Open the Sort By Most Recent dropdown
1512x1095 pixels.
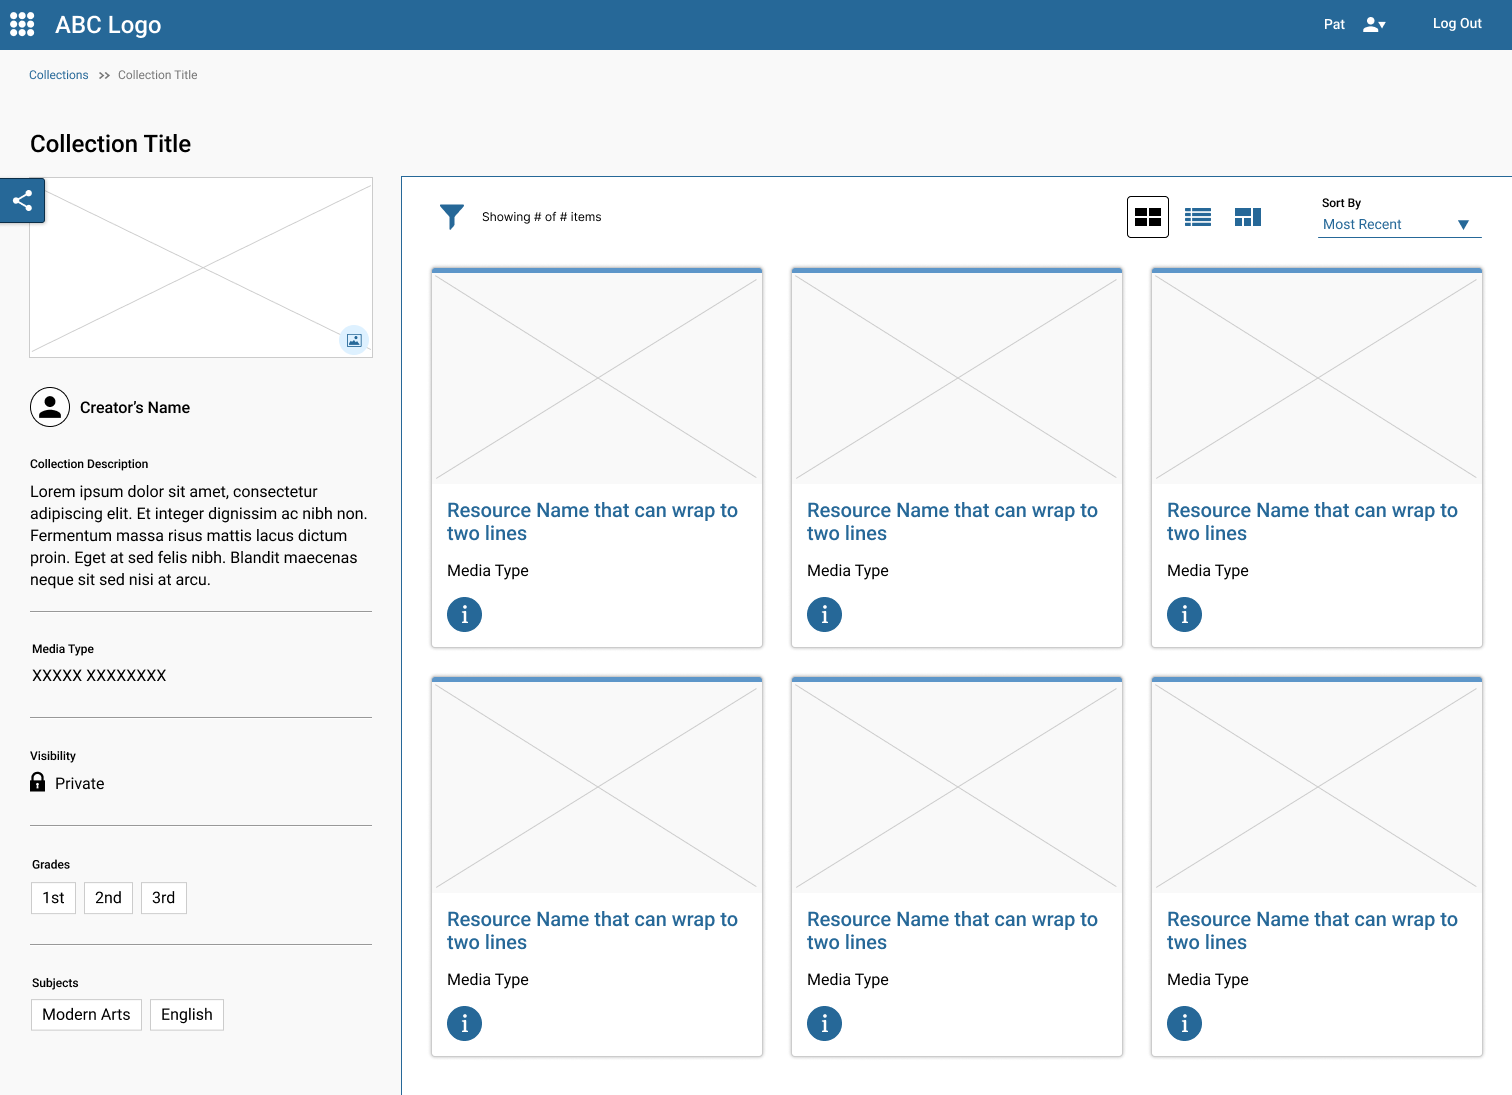(x=1398, y=224)
